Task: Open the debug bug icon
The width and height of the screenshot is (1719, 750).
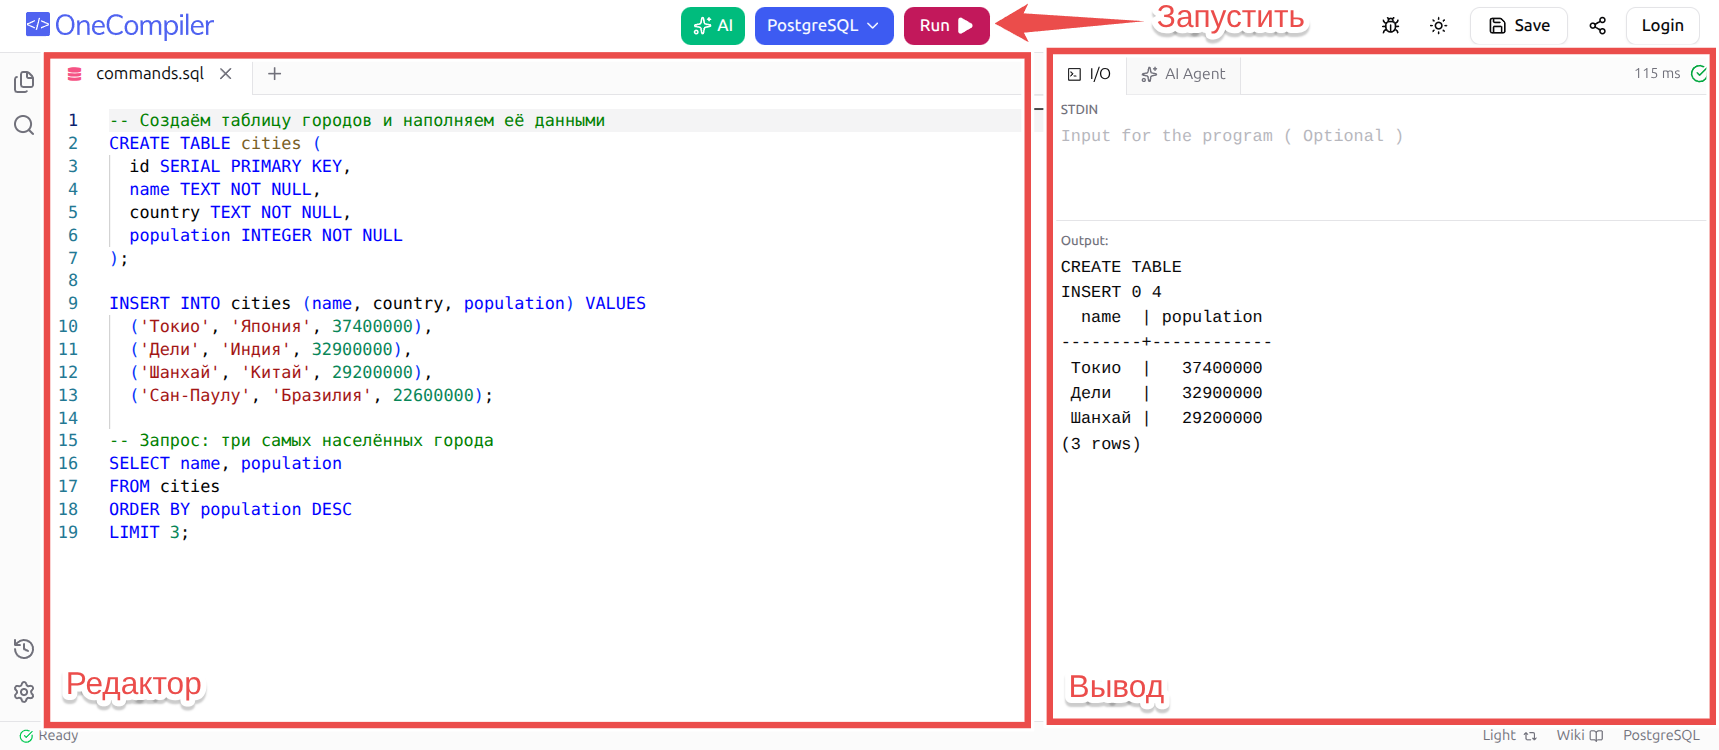Action: click(x=1390, y=26)
